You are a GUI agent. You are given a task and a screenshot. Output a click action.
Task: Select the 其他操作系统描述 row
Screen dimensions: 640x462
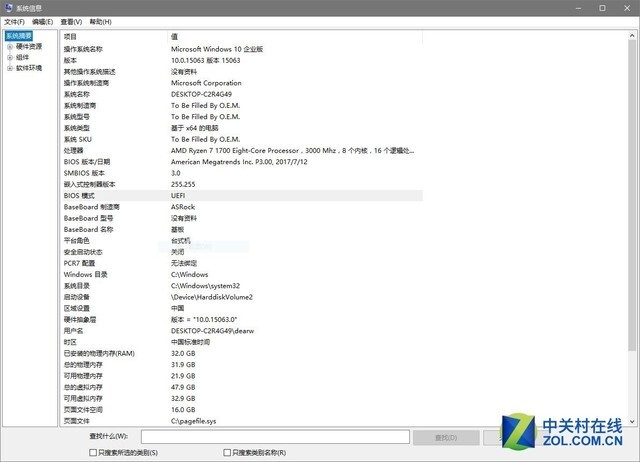[x=242, y=72]
